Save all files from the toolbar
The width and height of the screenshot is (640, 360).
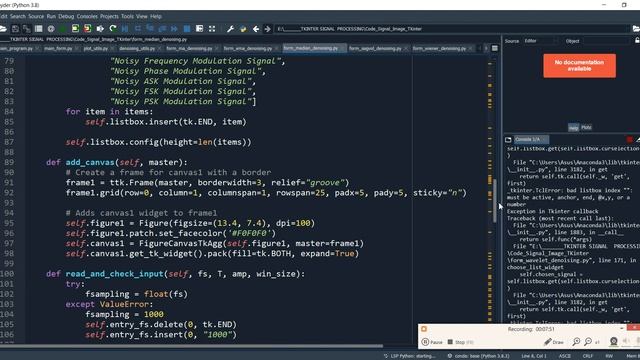click(x=27, y=29)
